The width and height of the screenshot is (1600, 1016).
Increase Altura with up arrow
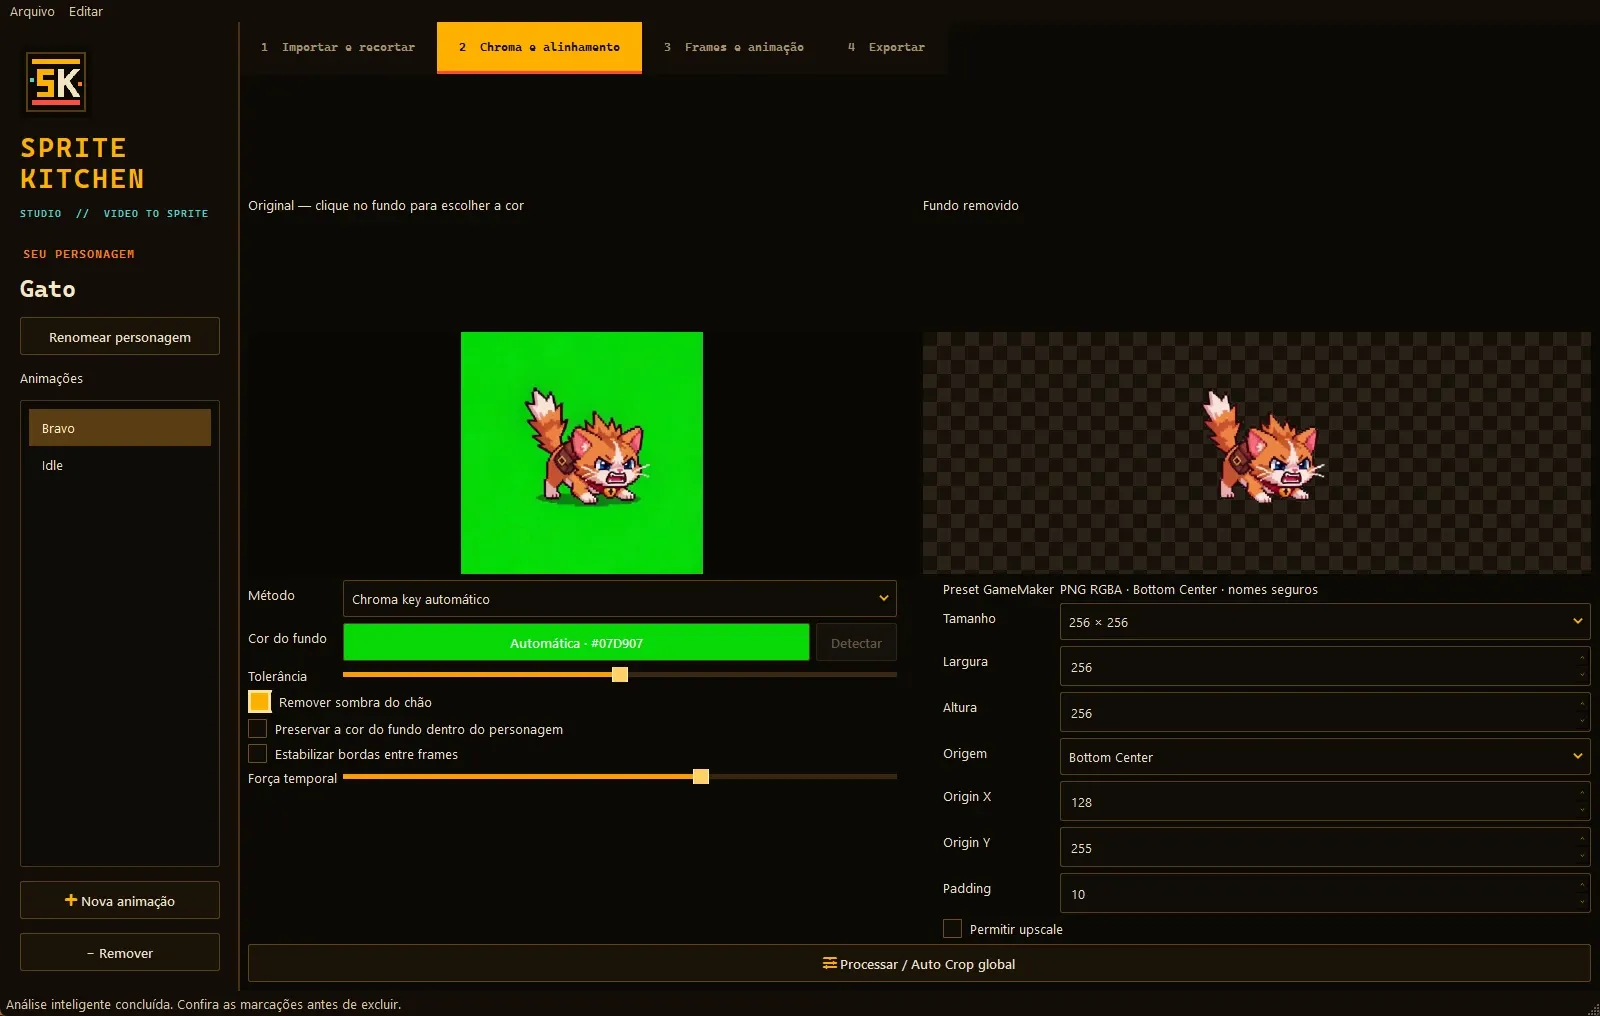tap(1582, 703)
